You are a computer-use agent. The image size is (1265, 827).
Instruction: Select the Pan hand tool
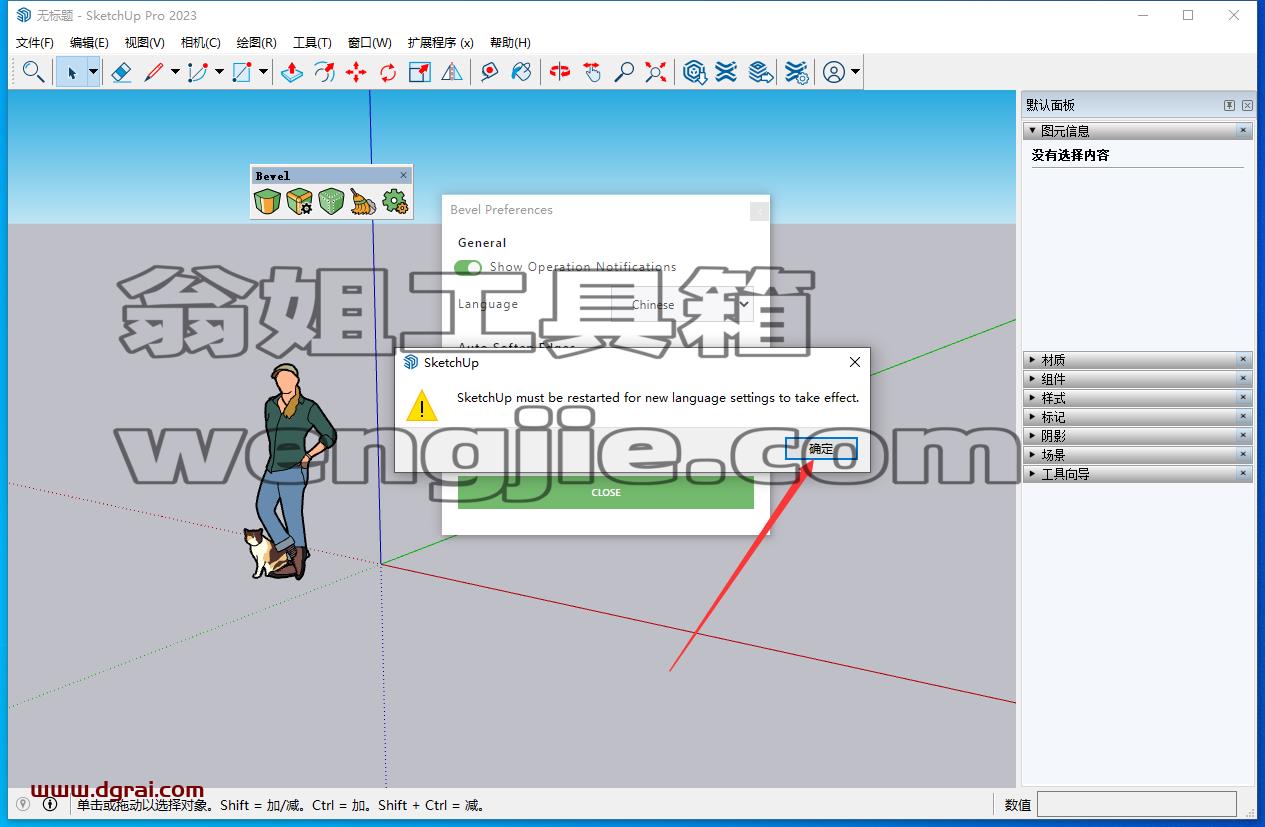[592, 72]
